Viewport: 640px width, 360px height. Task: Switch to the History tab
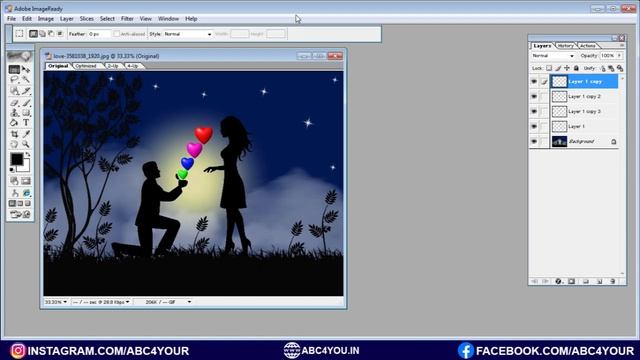pos(565,46)
